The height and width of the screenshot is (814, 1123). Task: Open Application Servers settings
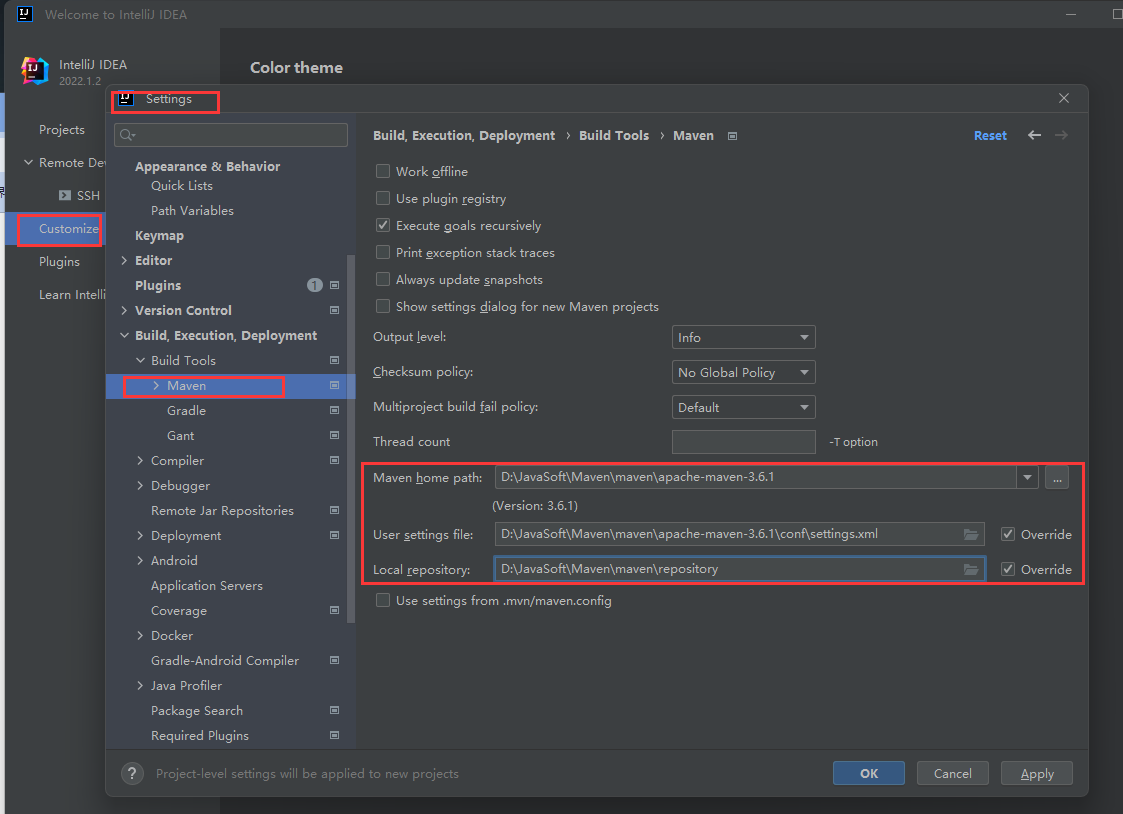(206, 586)
